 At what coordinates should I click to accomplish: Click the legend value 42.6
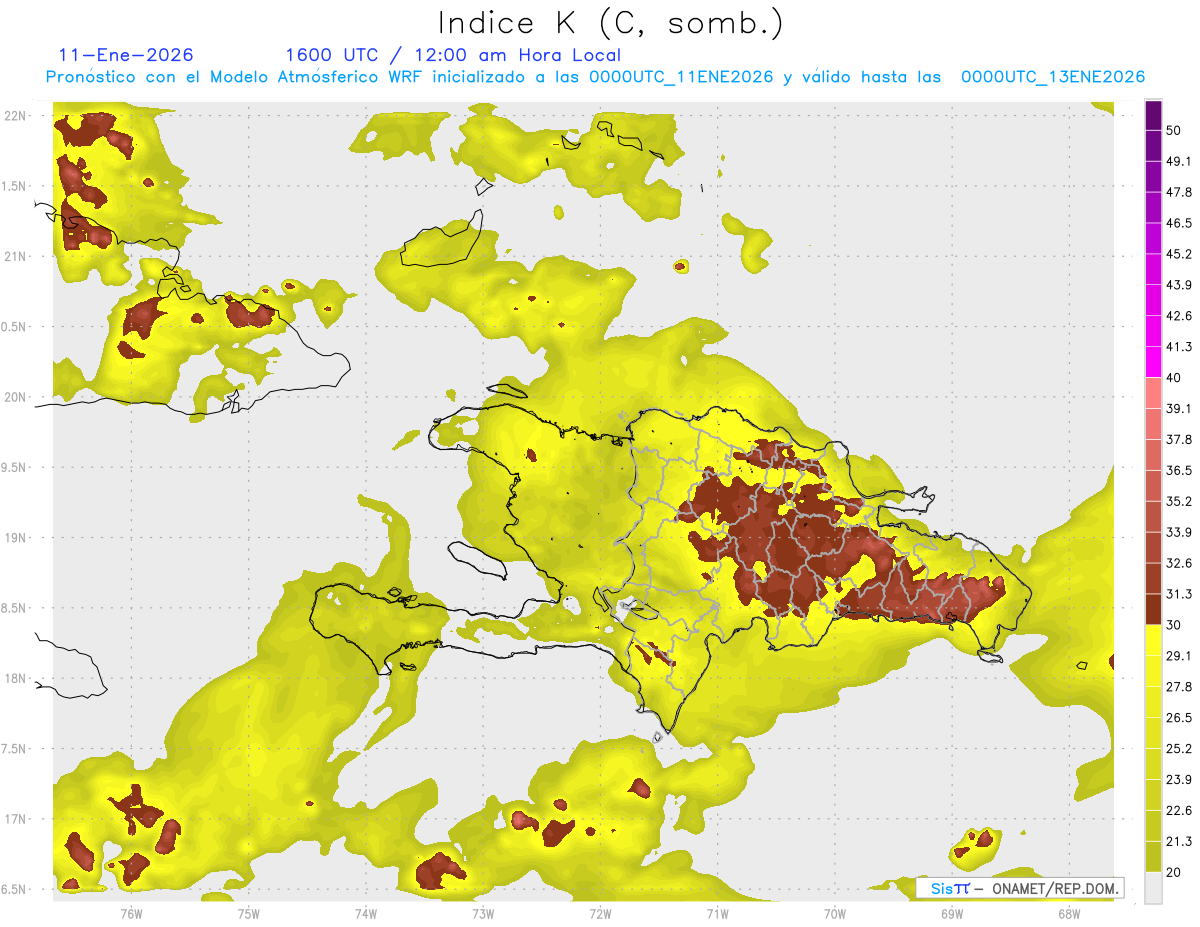tap(1180, 316)
